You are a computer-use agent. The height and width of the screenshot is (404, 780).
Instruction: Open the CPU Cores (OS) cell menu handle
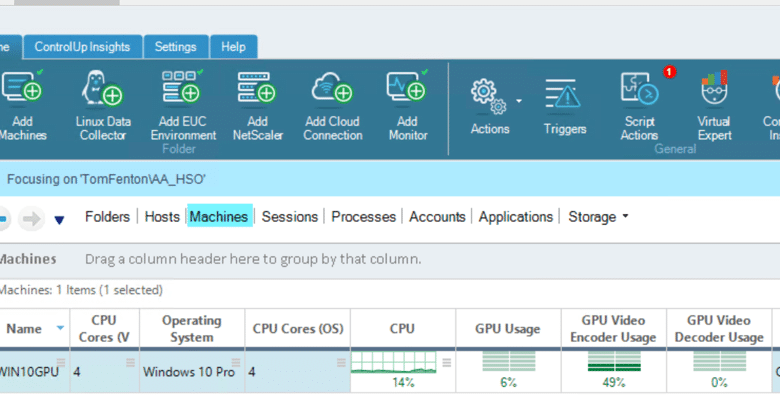pos(341,363)
